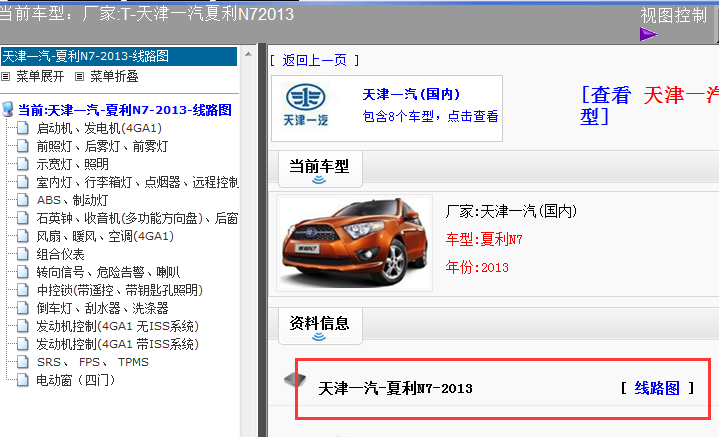719x437 pixels.
Task: Click page icon next to 发动机控制(4GA1 无ISS系统)
Action: pyautogui.click(x=22, y=326)
